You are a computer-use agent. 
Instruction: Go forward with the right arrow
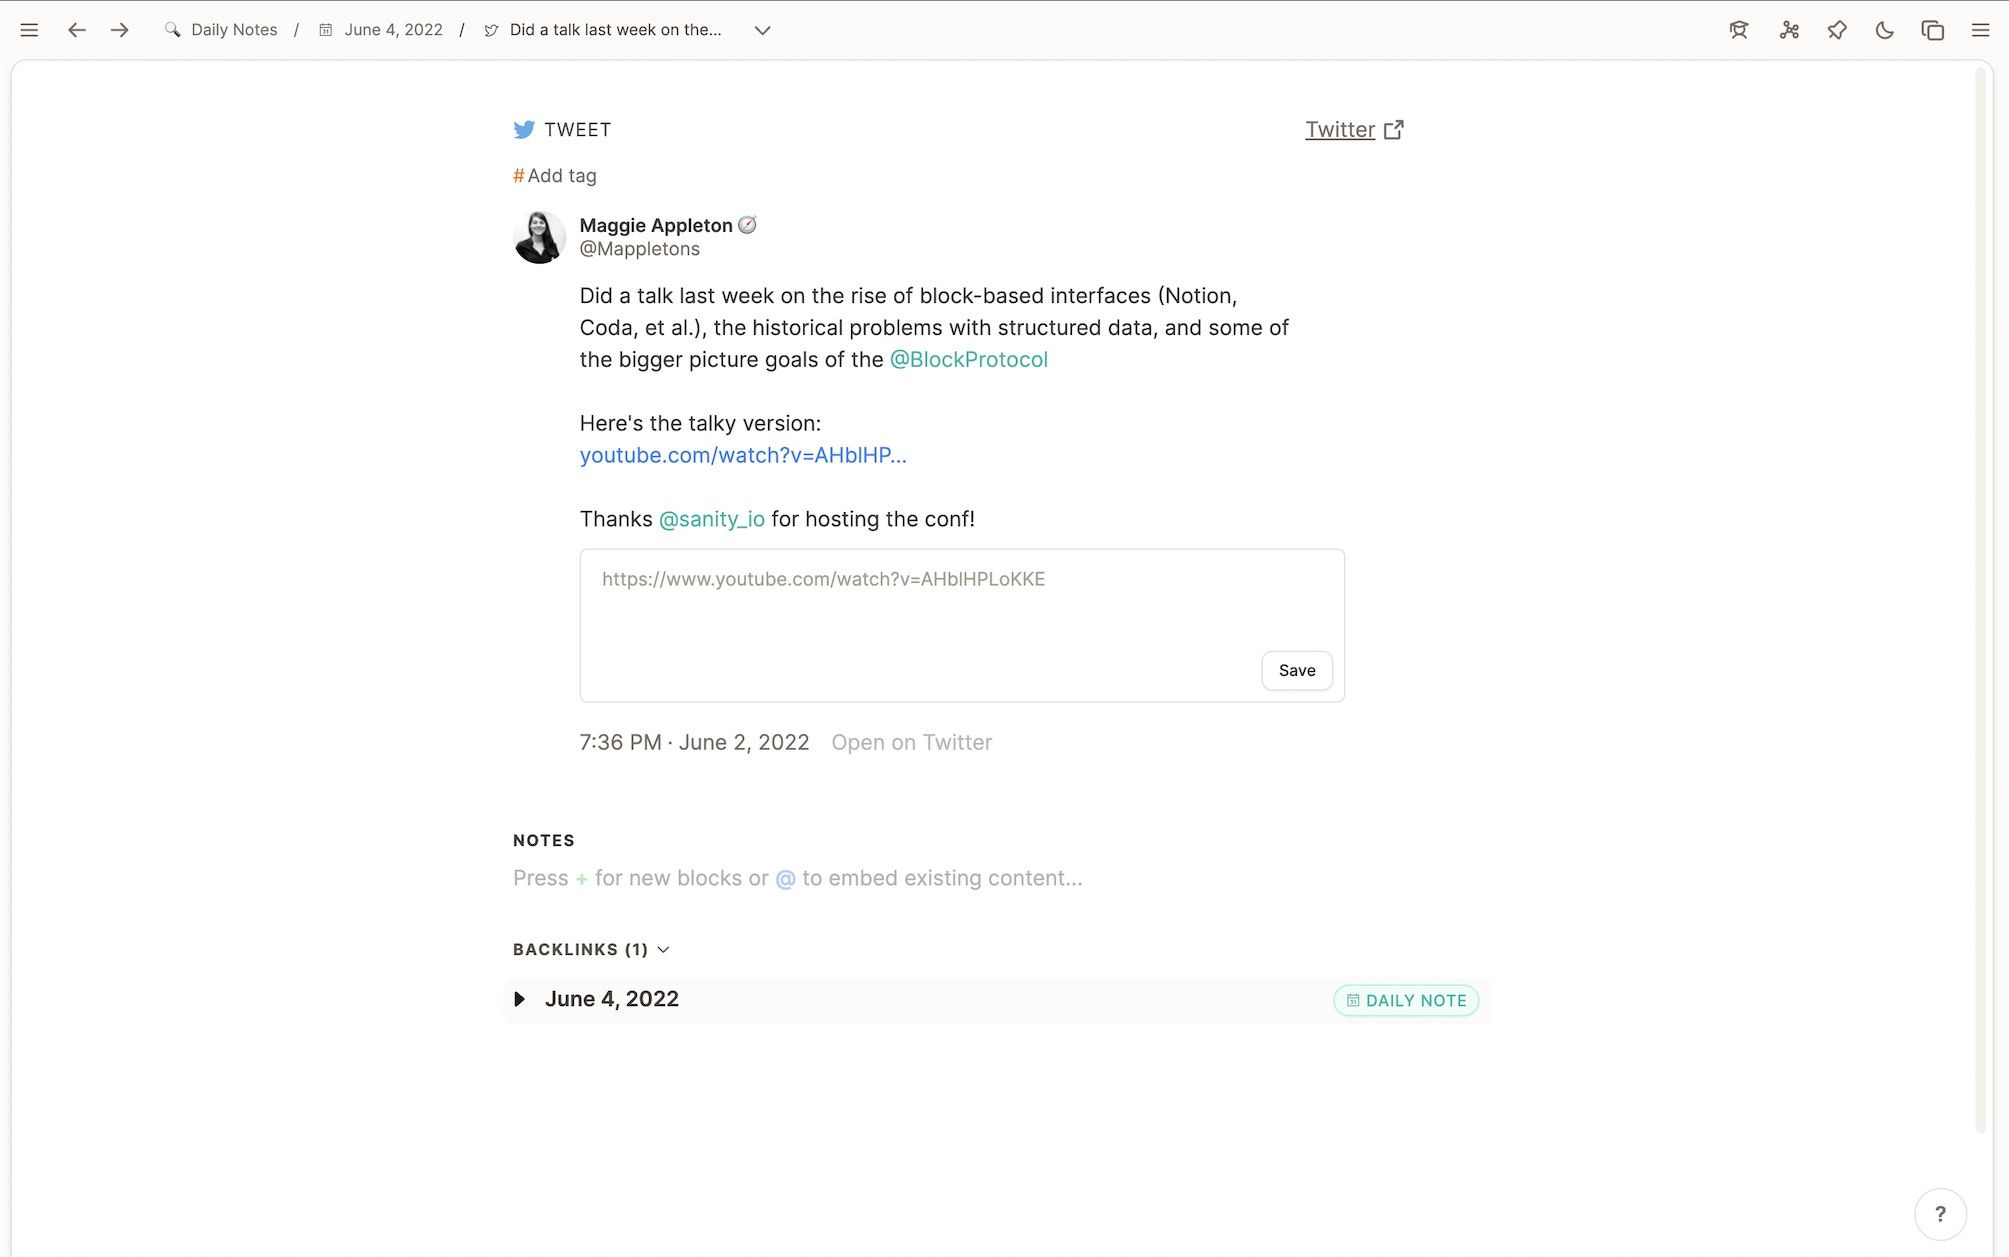[120, 30]
